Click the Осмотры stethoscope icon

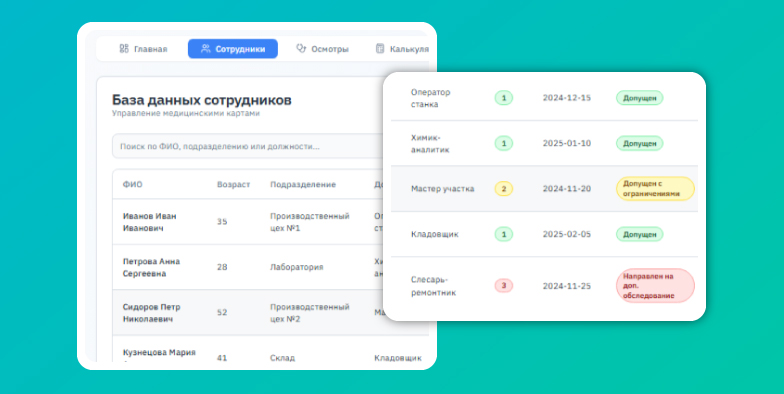[x=301, y=49]
